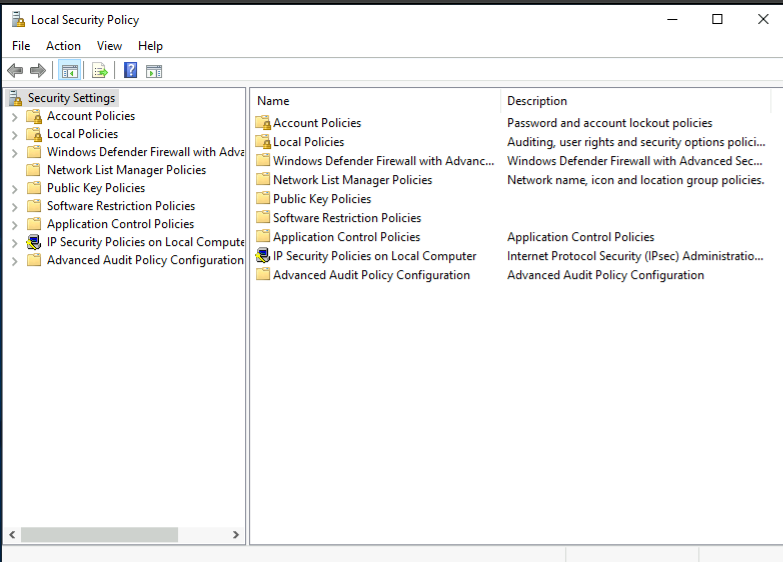Click Local Security Policy title bar icon
The image size is (783, 562).
click(18, 19)
